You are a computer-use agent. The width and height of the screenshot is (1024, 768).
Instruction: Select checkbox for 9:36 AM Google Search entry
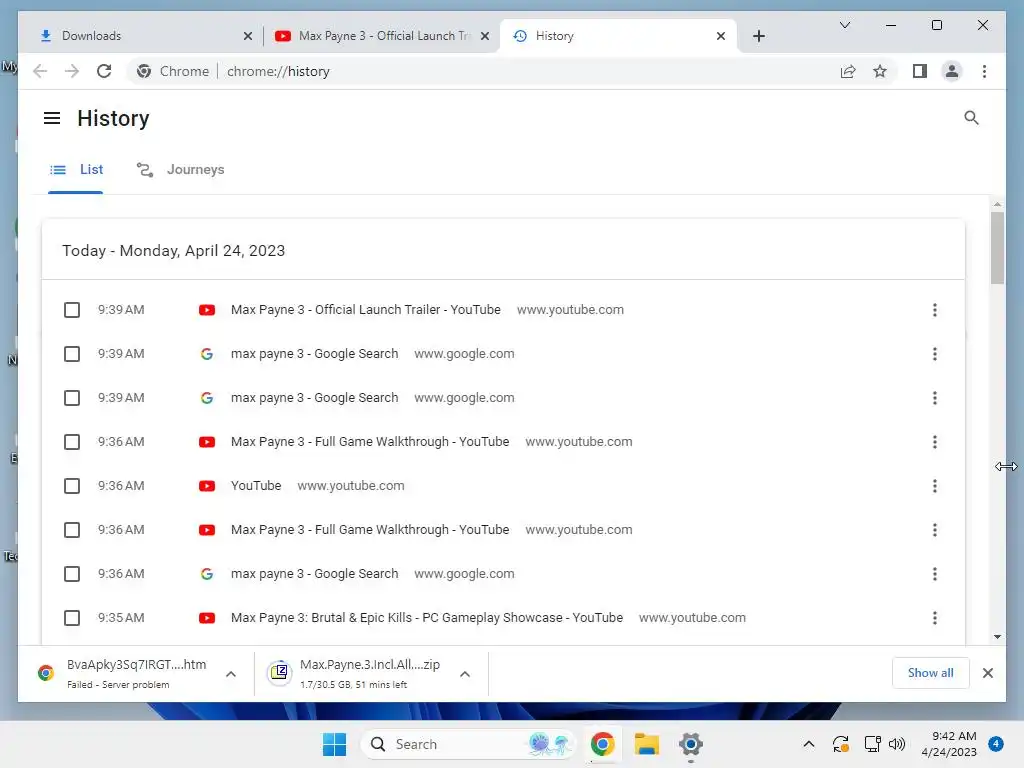(72, 574)
